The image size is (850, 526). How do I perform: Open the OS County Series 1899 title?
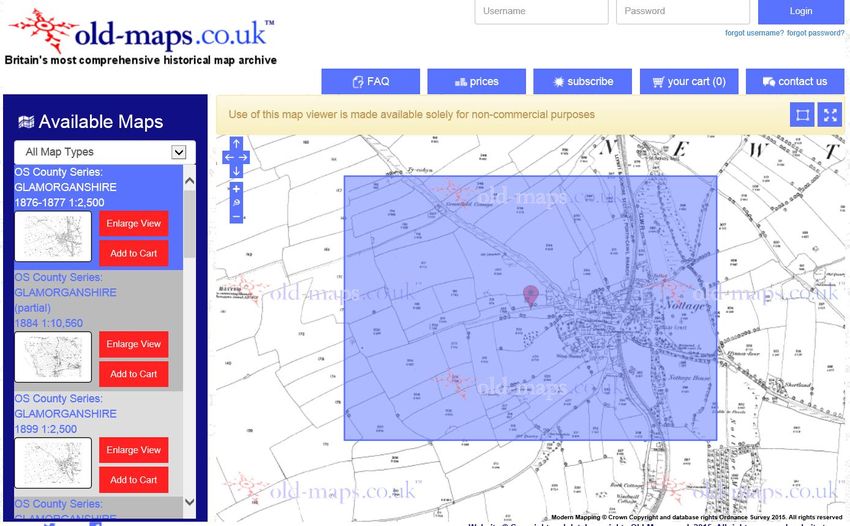66,414
